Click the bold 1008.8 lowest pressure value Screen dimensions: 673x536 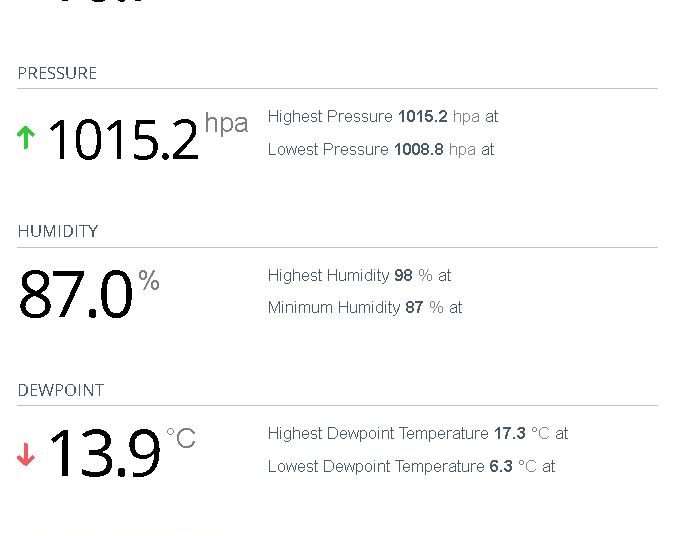click(x=418, y=149)
